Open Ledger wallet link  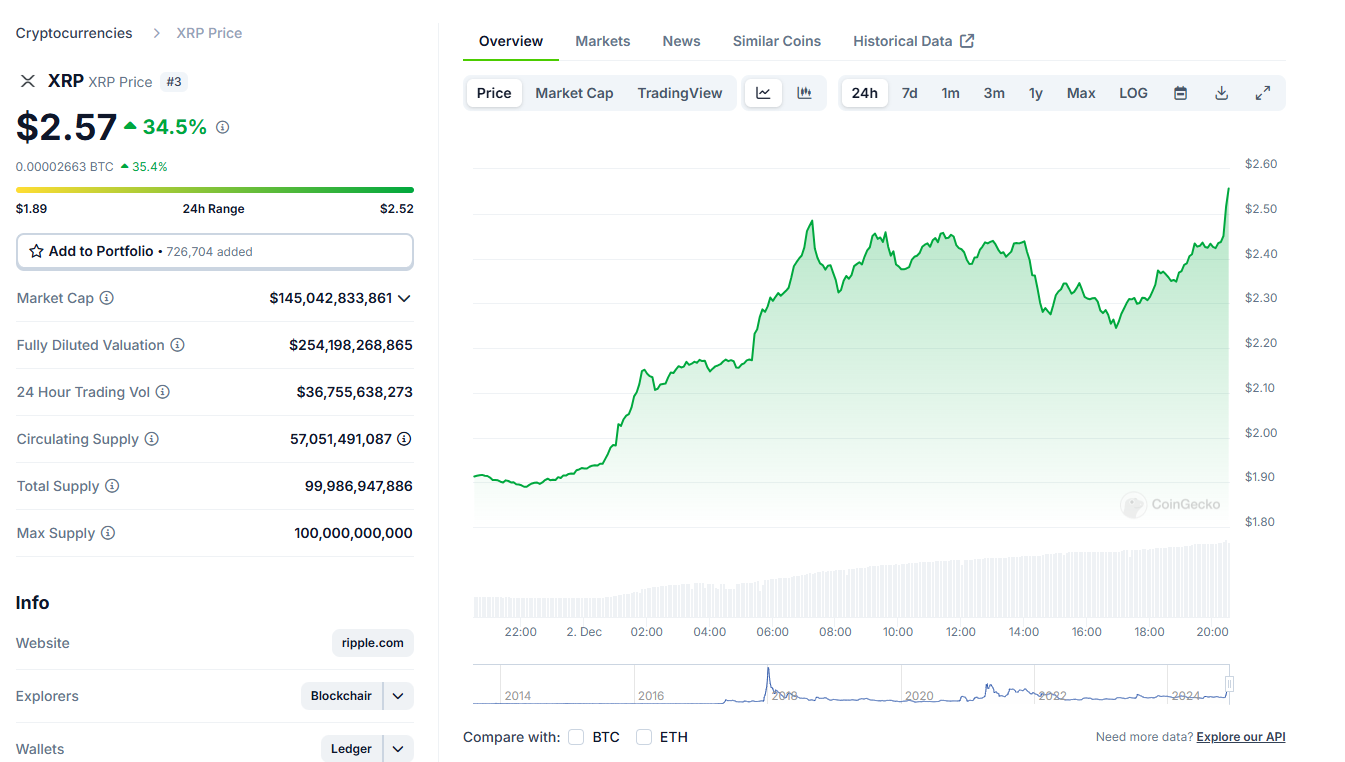click(x=351, y=749)
